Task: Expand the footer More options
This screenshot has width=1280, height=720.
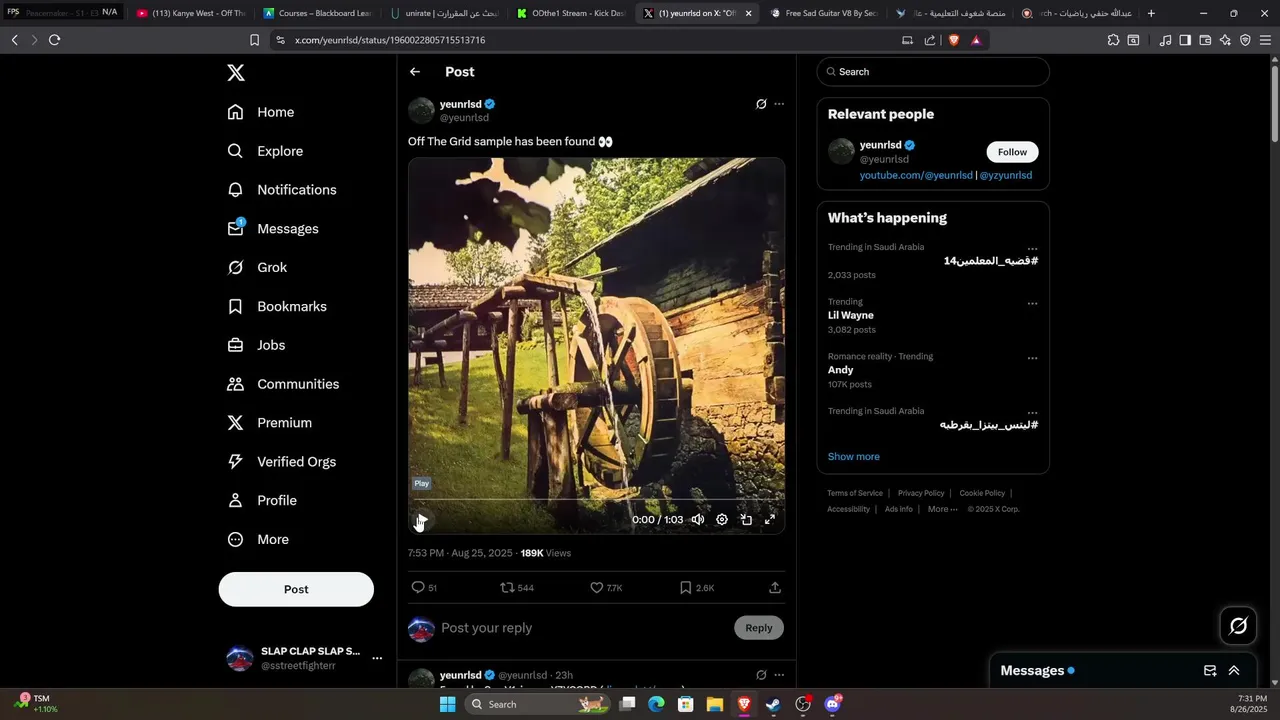Action: 942,509
